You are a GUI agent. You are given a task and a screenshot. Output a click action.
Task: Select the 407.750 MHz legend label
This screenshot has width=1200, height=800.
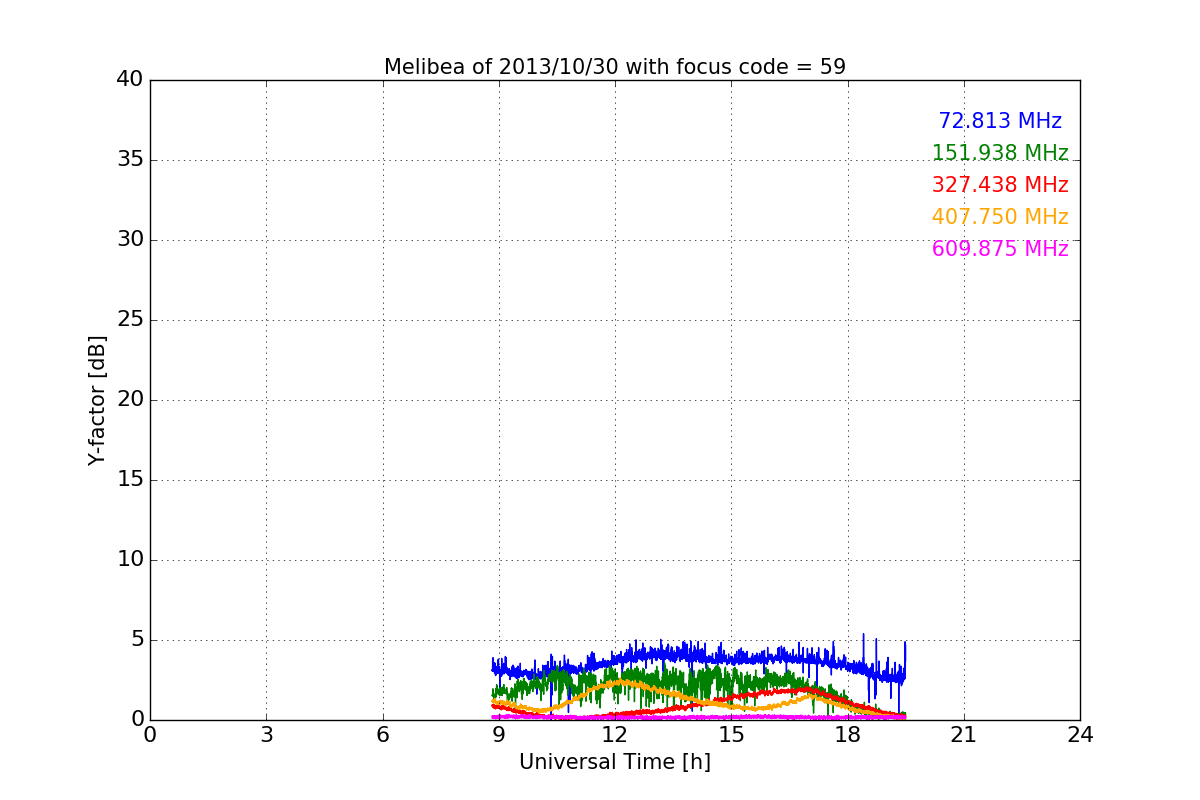pyautogui.click(x=1000, y=217)
